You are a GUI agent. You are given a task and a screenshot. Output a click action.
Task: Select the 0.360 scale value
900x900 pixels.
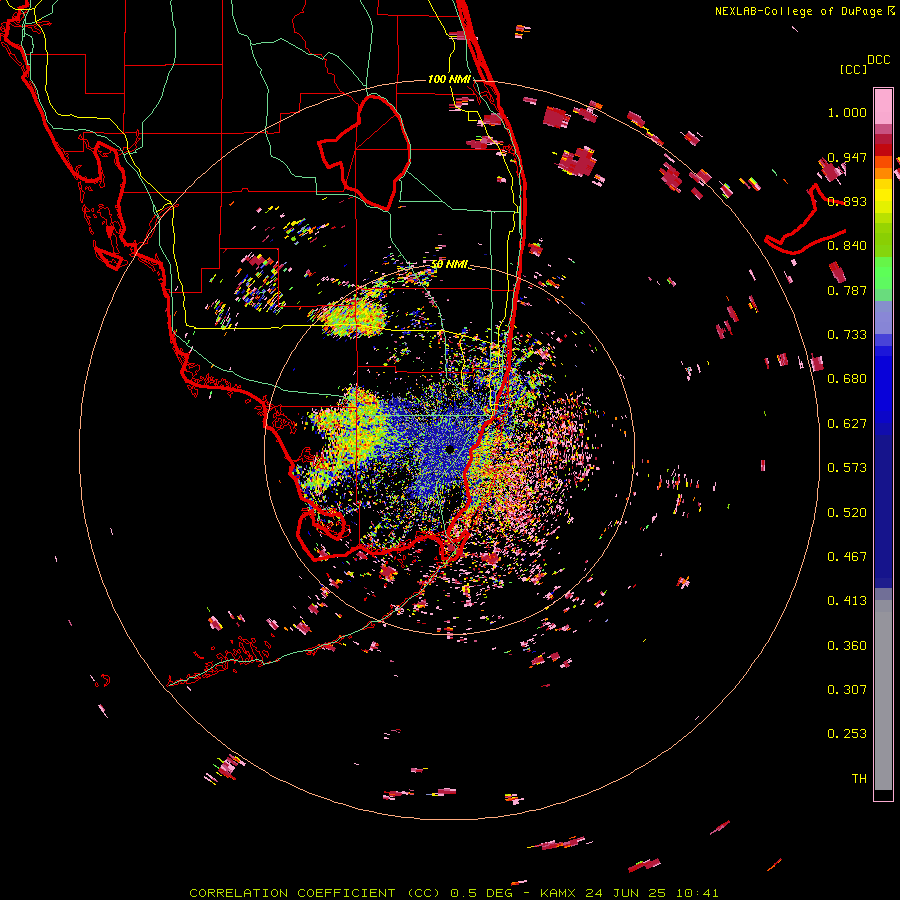(x=847, y=646)
